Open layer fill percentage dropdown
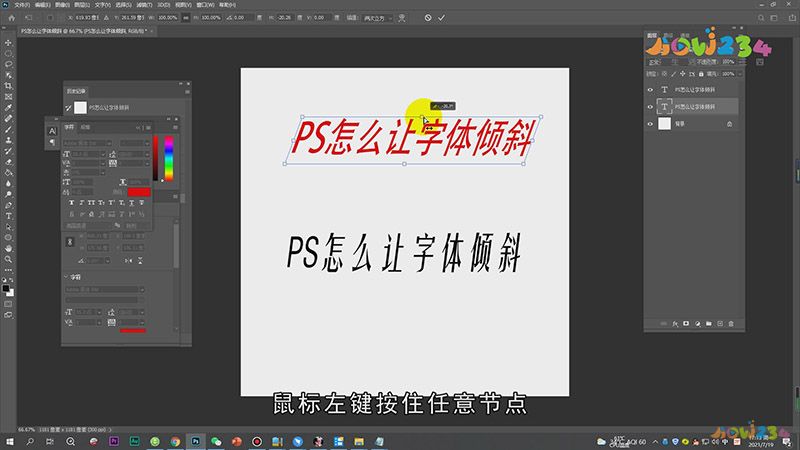 pyautogui.click(x=740, y=74)
